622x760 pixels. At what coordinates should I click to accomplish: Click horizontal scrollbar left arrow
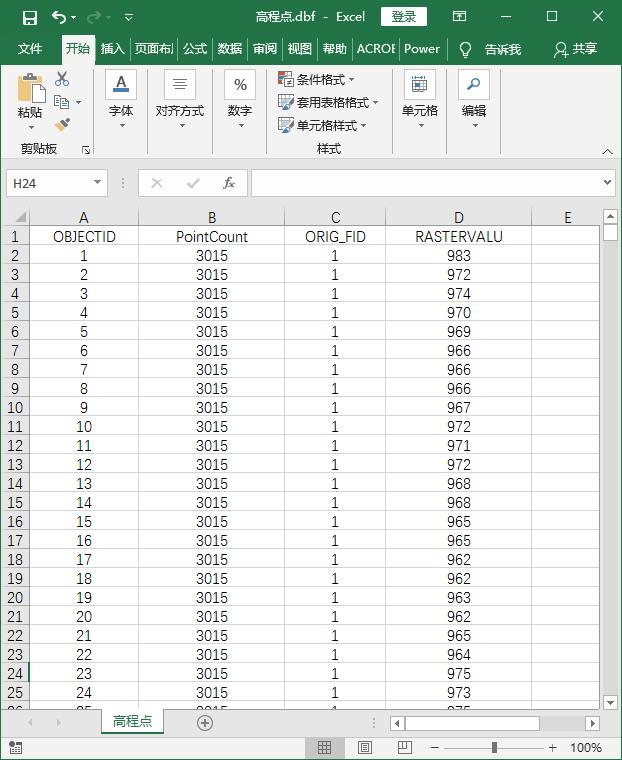tap(397, 724)
